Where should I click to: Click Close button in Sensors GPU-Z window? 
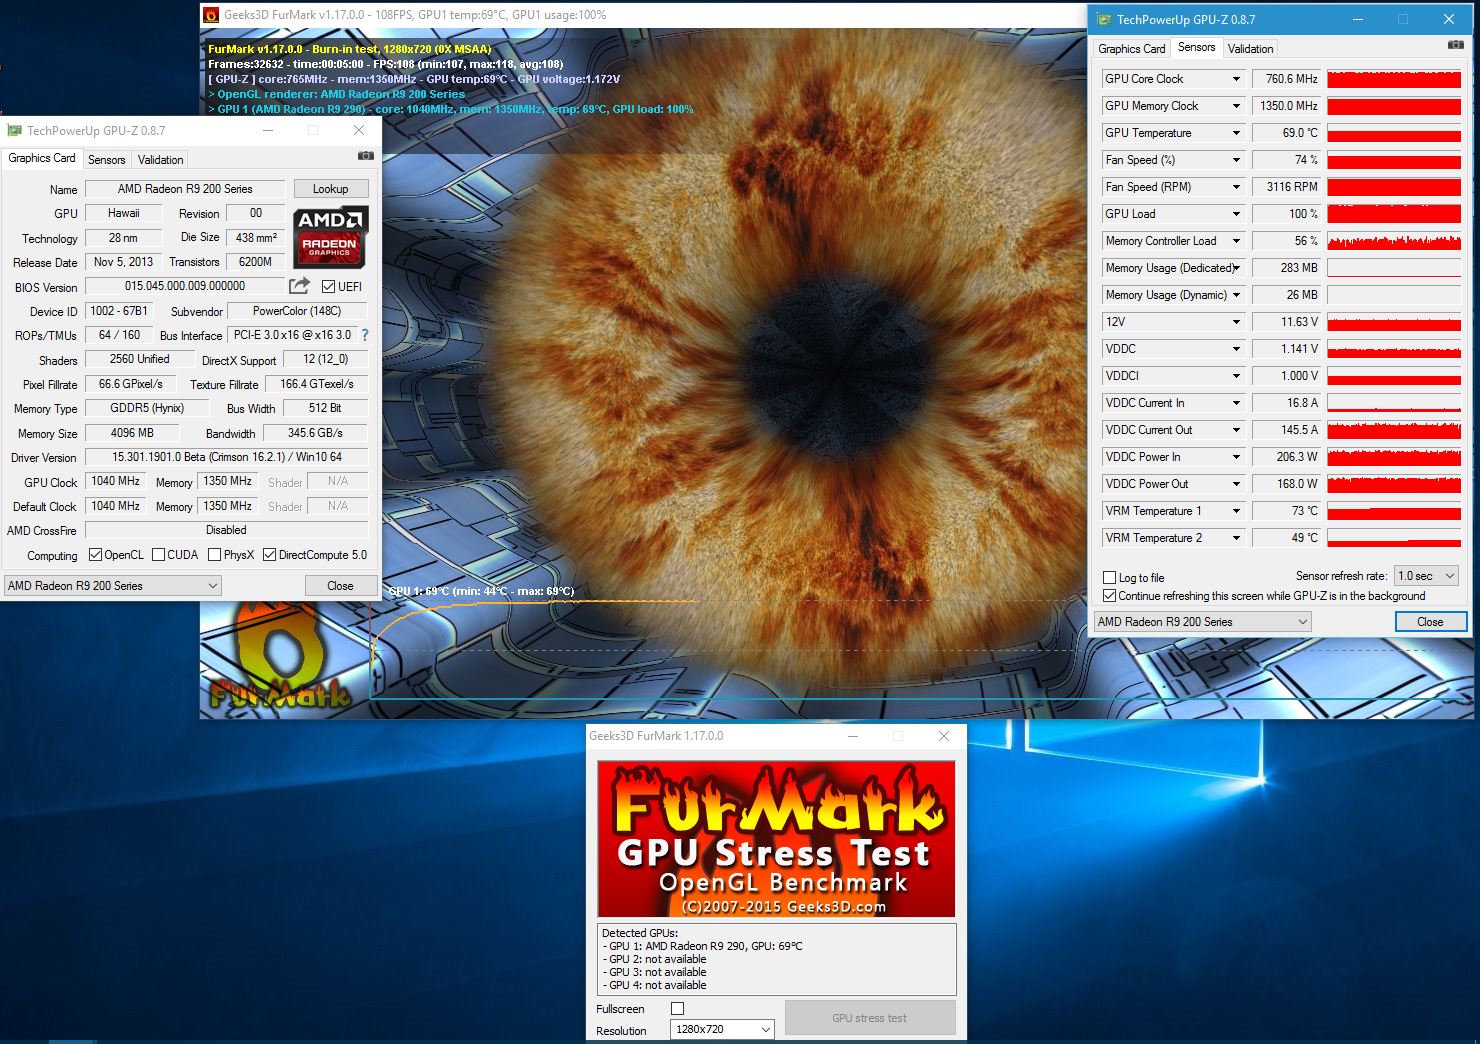1430,622
